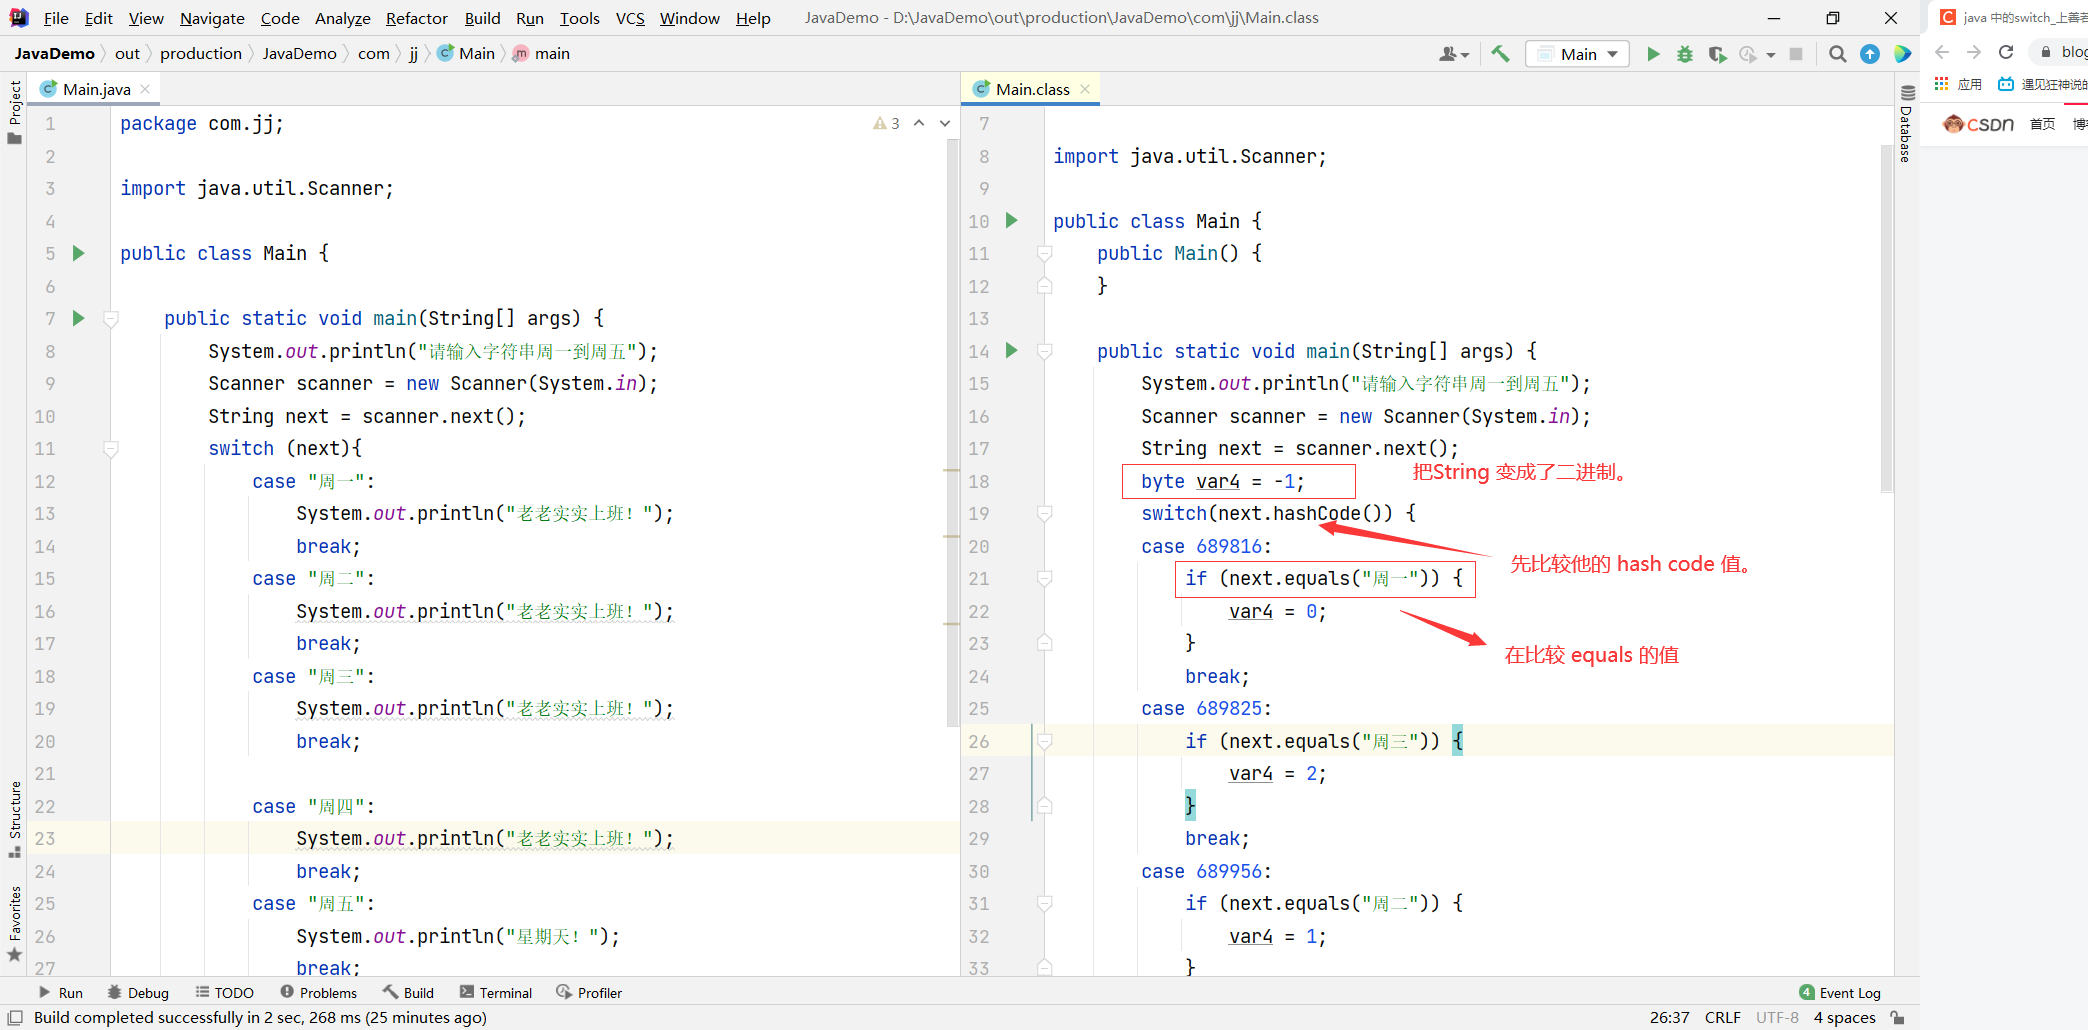
Task: Click the blue update arrow icon
Action: 1869,54
